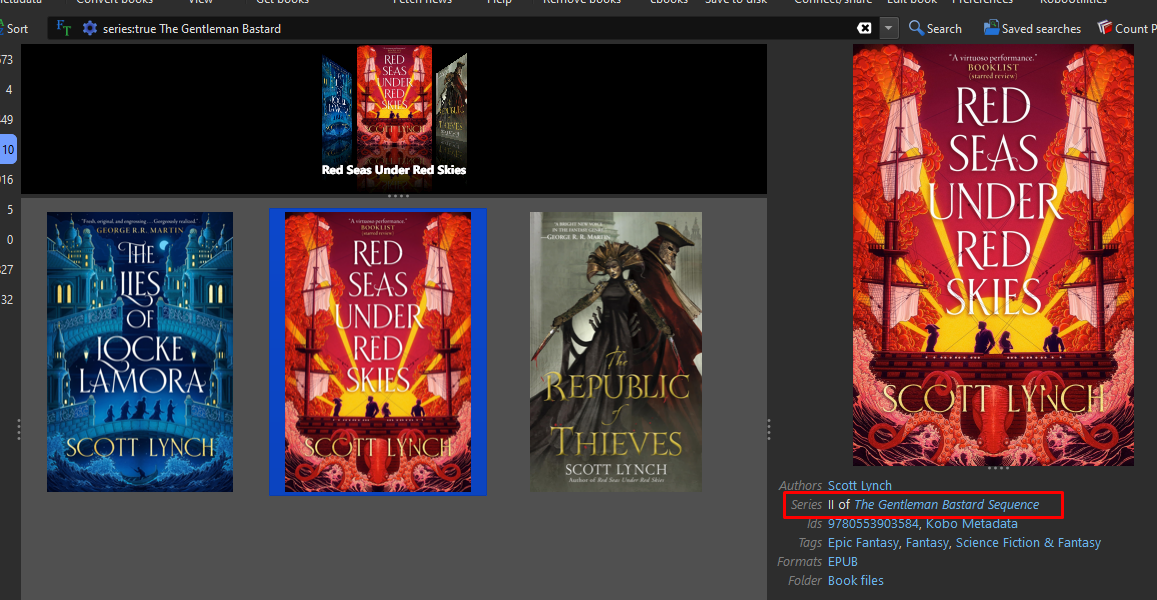Click the Count button icon
The width and height of the screenshot is (1157, 600).
pyautogui.click(x=1105, y=28)
